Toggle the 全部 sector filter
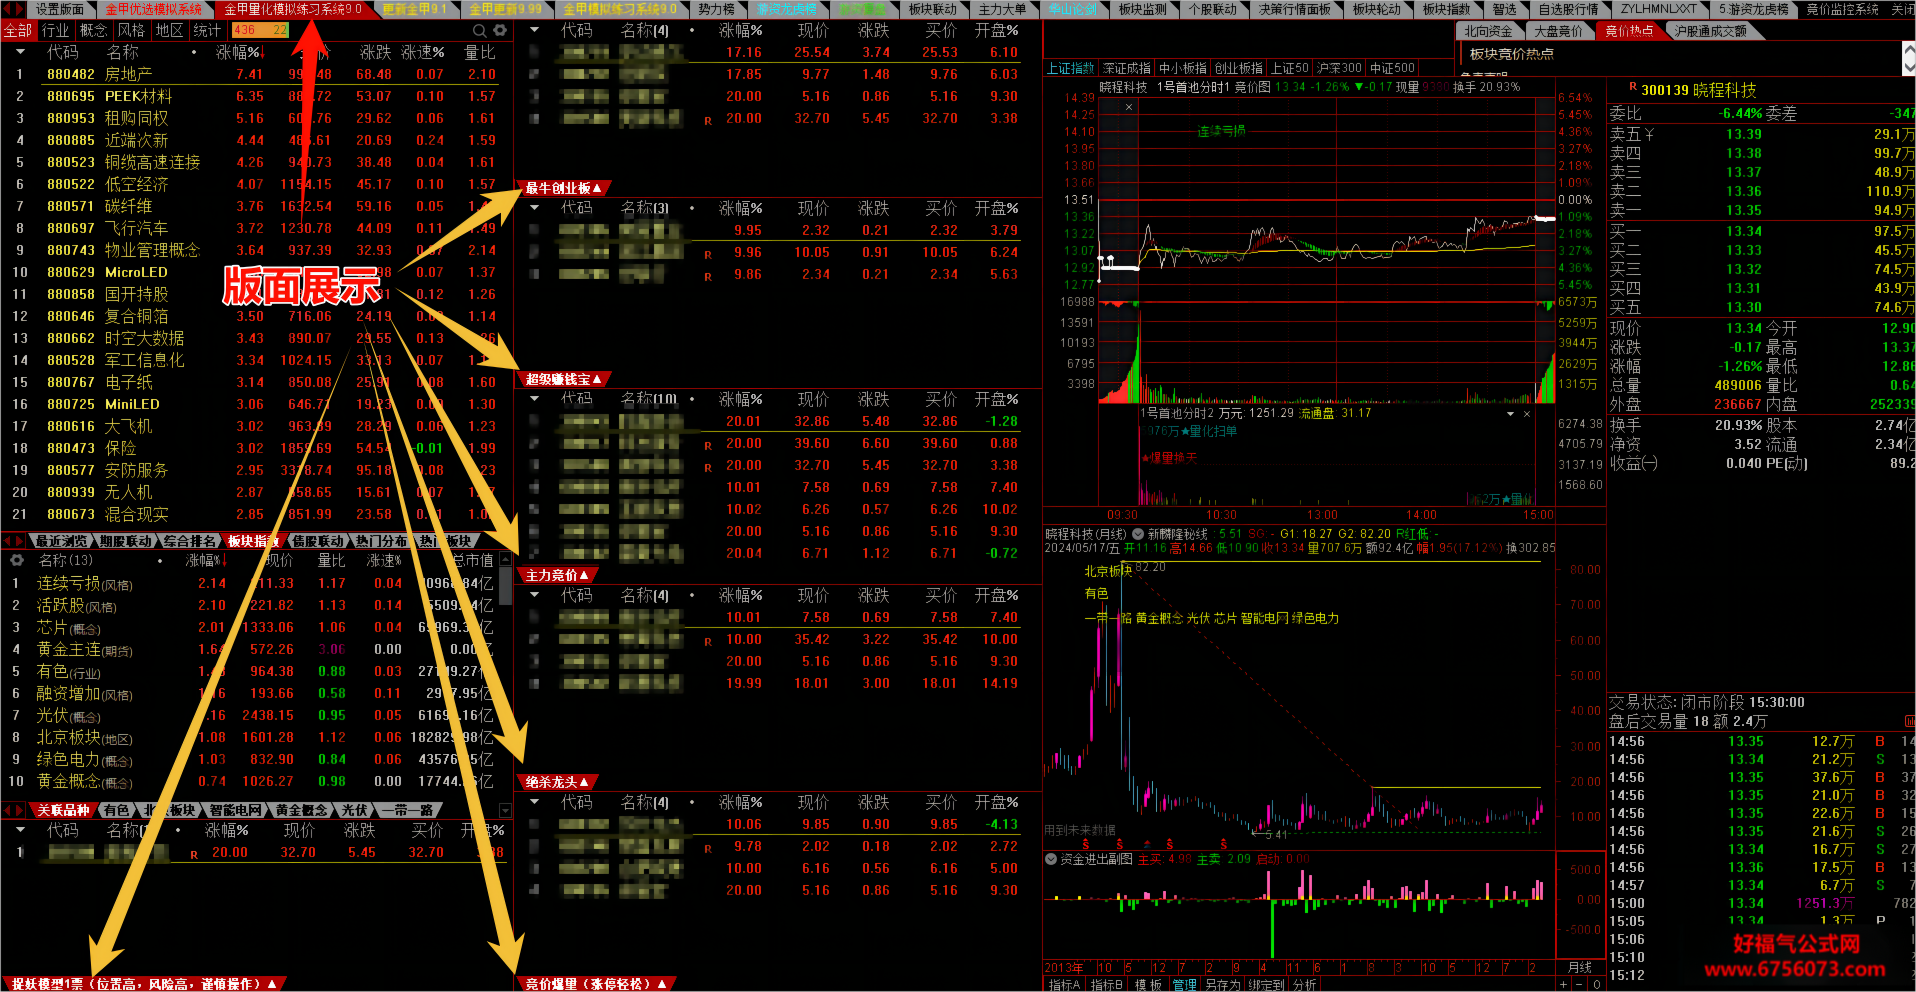Image resolution: width=1916 pixels, height=992 pixels. click(18, 31)
